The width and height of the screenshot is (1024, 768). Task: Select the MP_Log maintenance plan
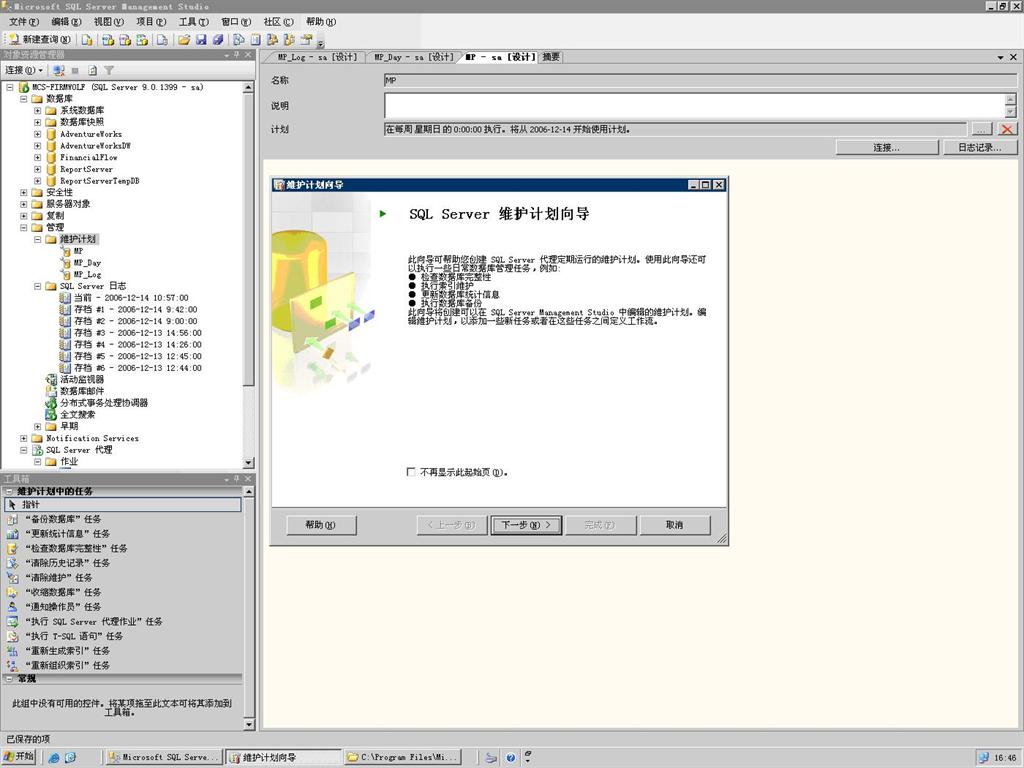tap(87, 274)
